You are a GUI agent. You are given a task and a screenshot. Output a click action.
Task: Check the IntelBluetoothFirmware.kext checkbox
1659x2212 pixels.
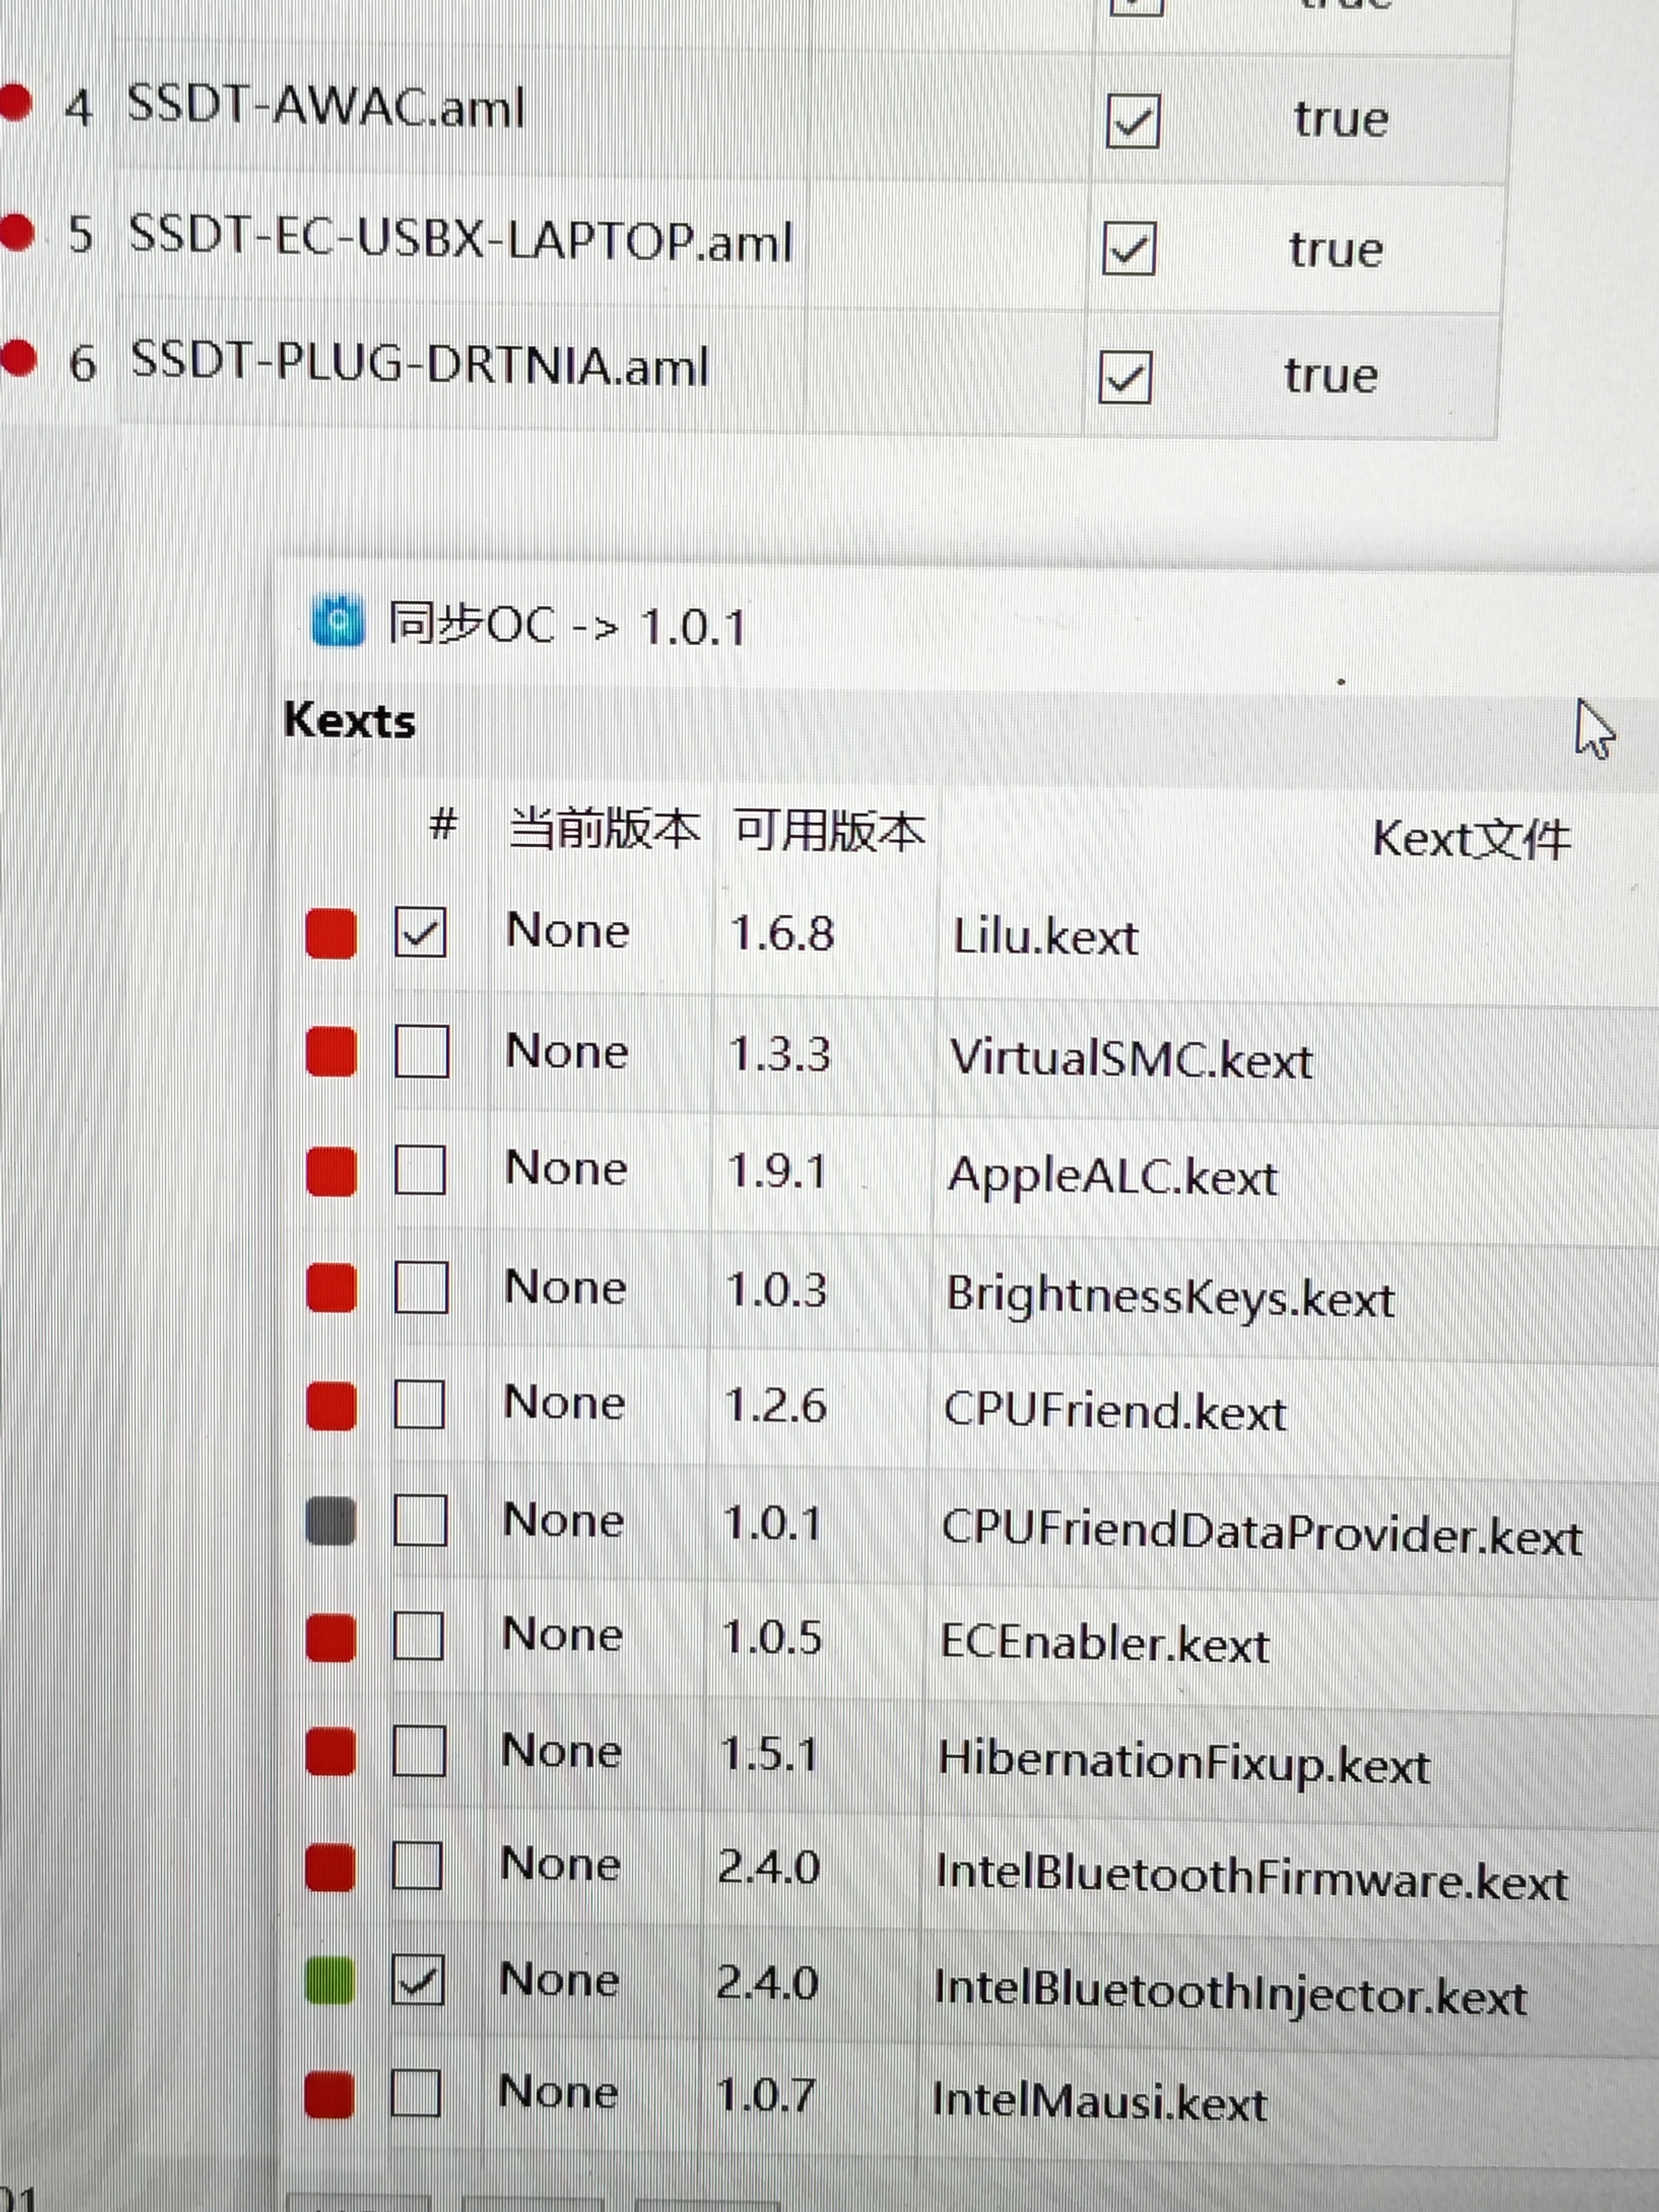coord(416,1864)
